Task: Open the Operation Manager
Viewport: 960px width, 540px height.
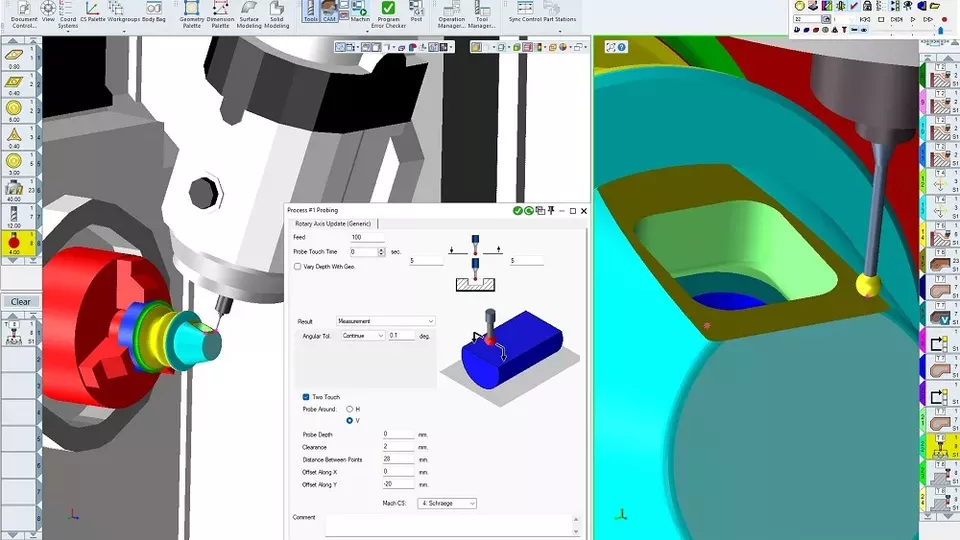Action: coord(451,15)
